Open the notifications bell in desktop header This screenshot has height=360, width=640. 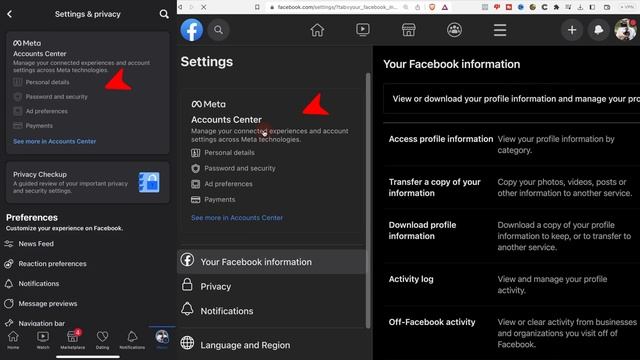[598, 30]
